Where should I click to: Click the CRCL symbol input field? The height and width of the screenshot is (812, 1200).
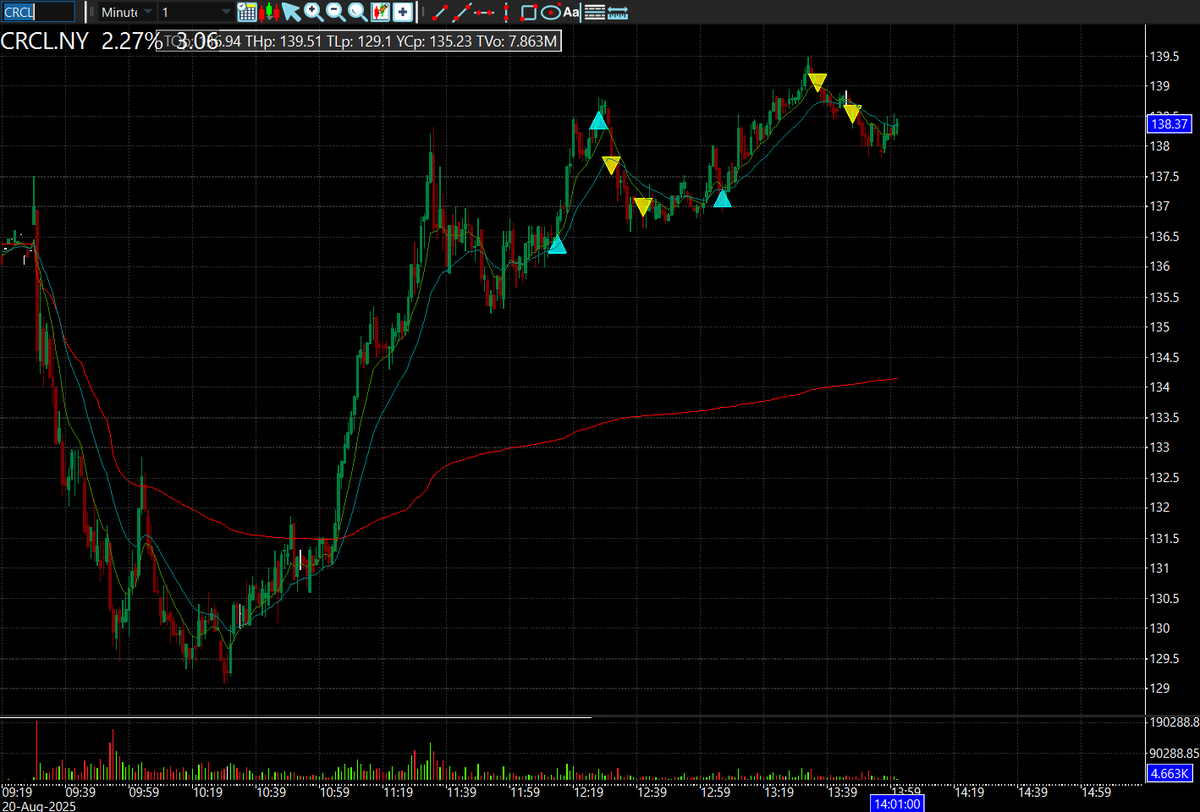(x=38, y=12)
